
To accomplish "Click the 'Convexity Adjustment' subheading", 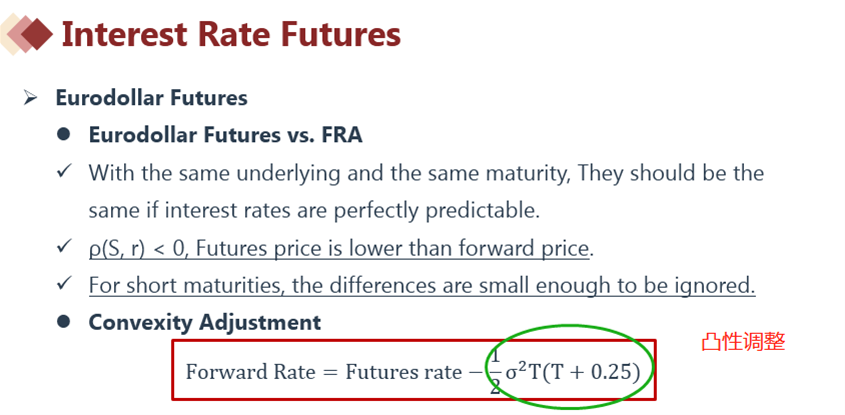I will [205, 322].
